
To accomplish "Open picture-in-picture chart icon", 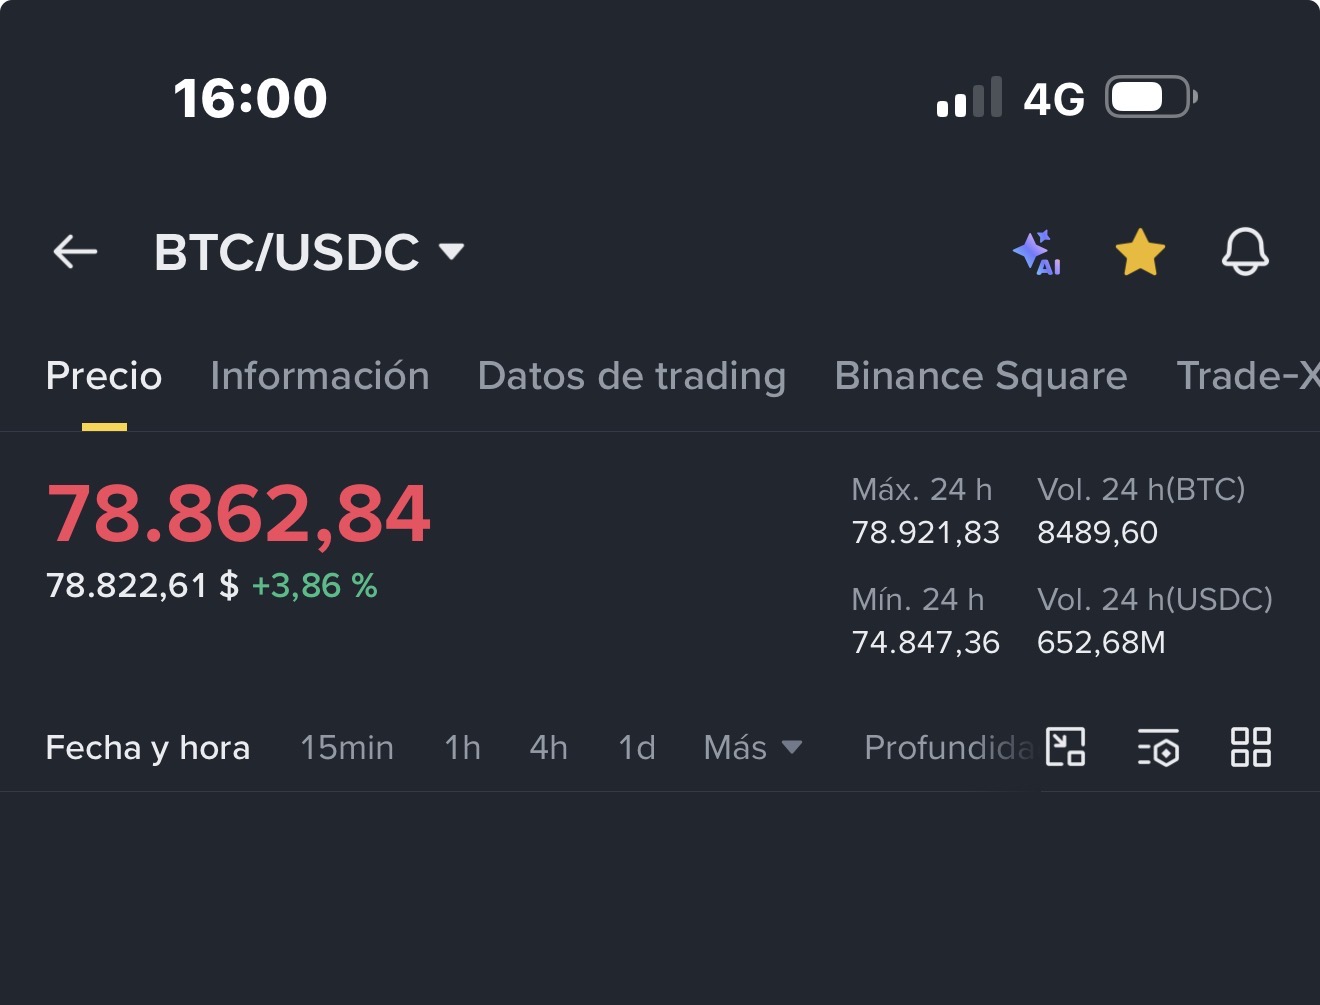I will click(1065, 747).
